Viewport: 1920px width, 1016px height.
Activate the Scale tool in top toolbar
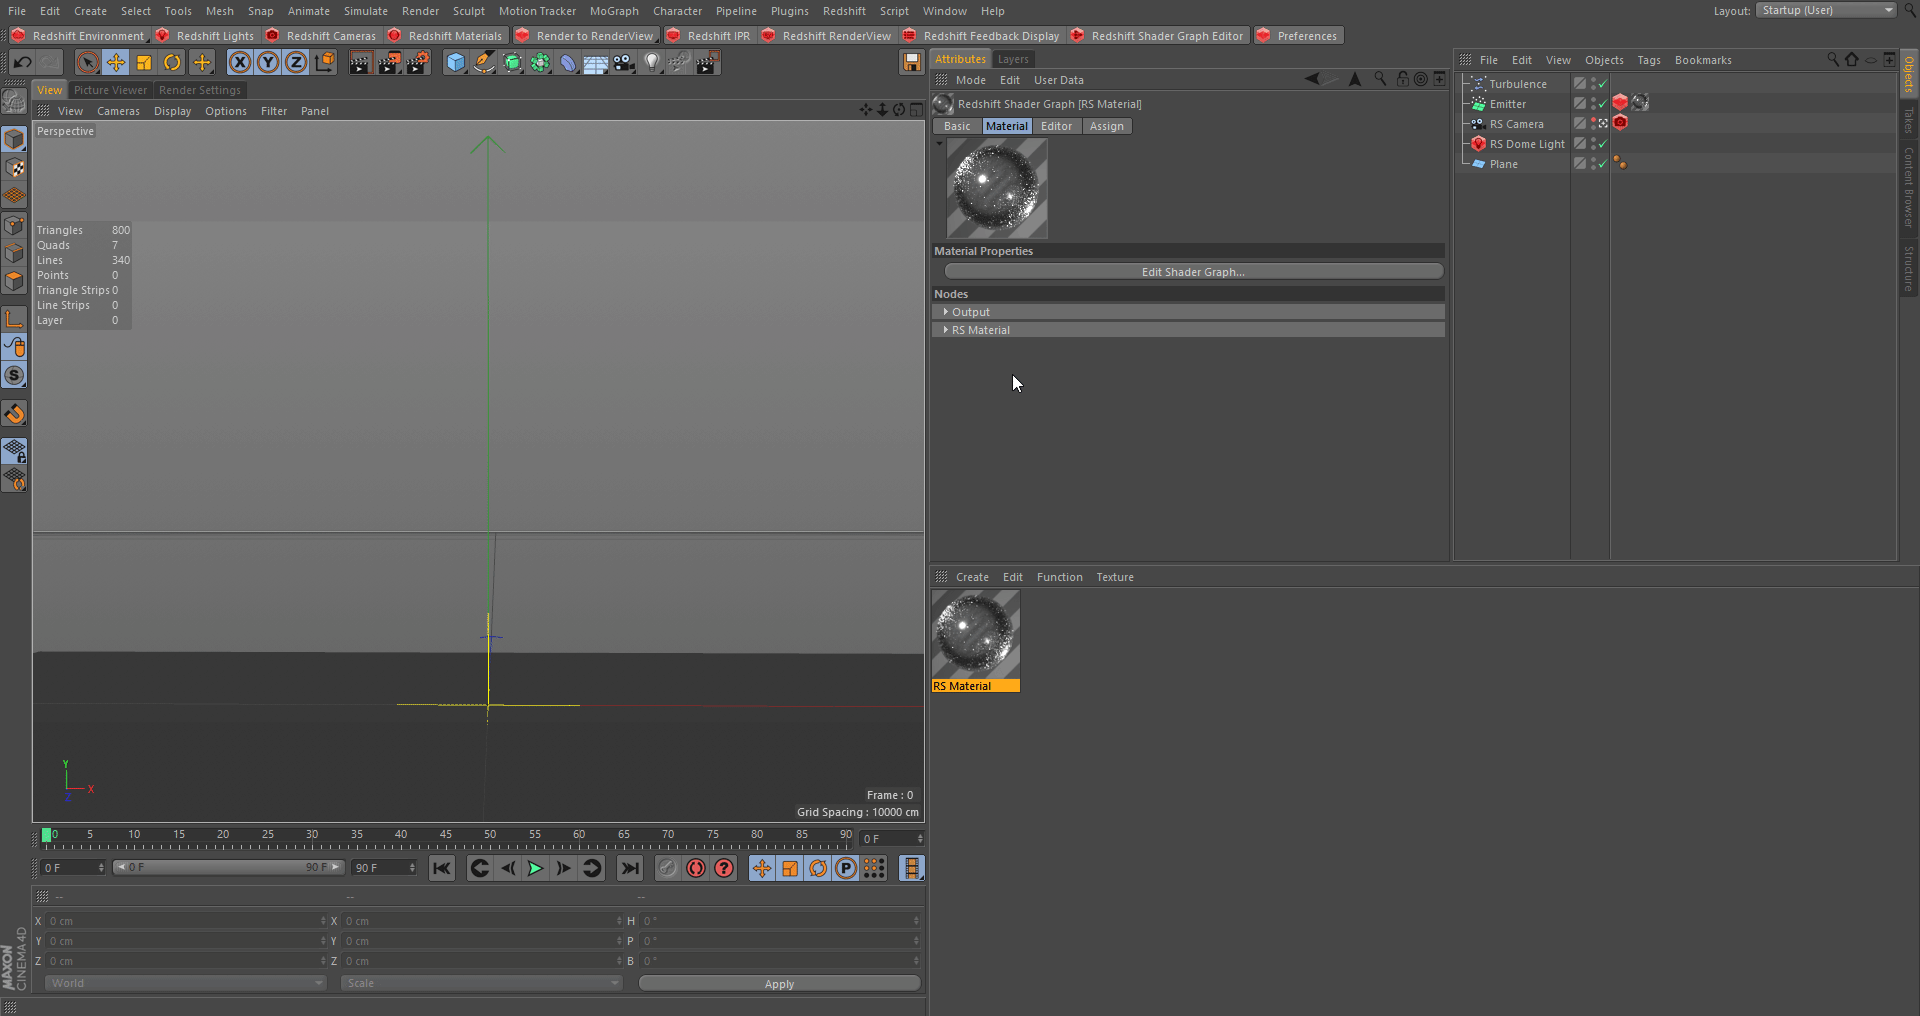144,63
